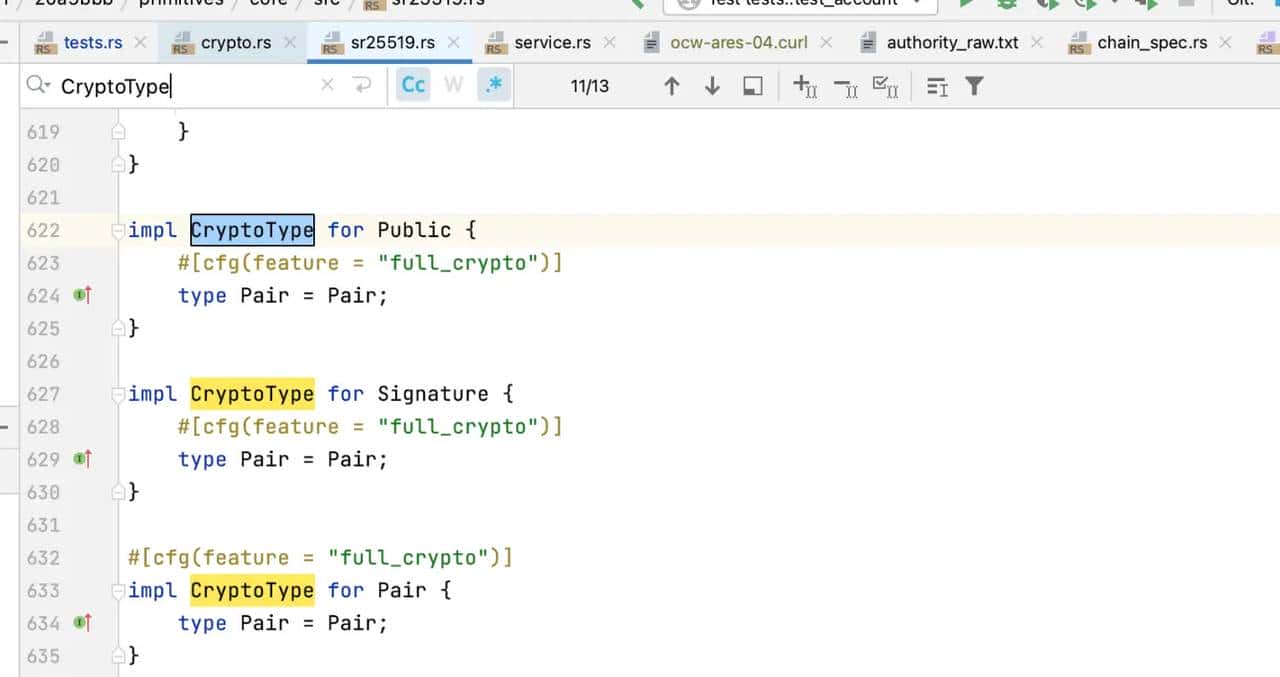Open multiline search options icon
Image resolution: width=1280 pixels, height=677 pixels.
point(937,86)
